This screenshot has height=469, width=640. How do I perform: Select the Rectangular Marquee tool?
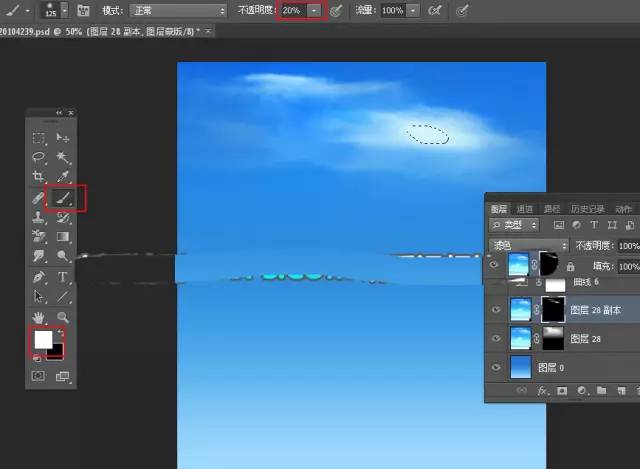[39, 139]
